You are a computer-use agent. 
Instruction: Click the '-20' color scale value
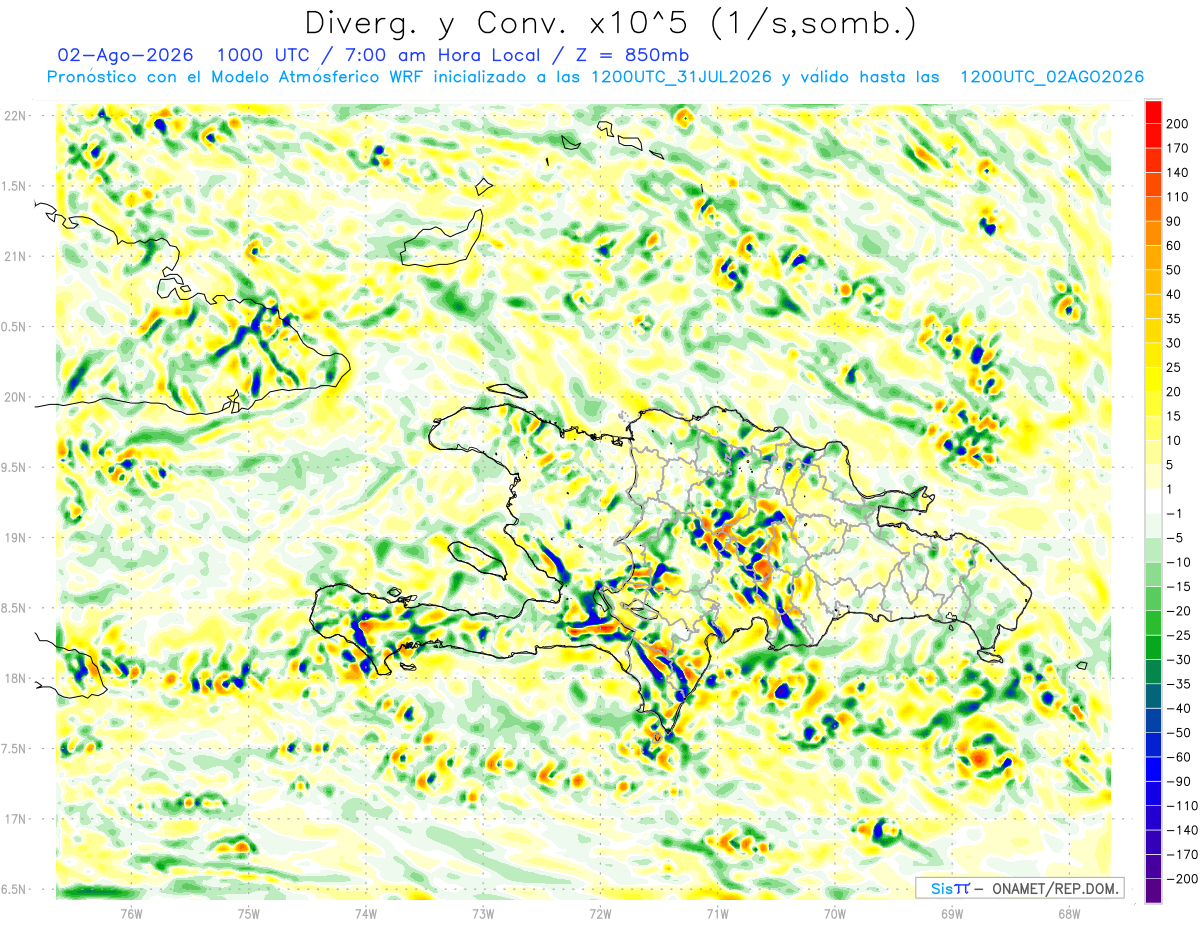(1179, 611)
